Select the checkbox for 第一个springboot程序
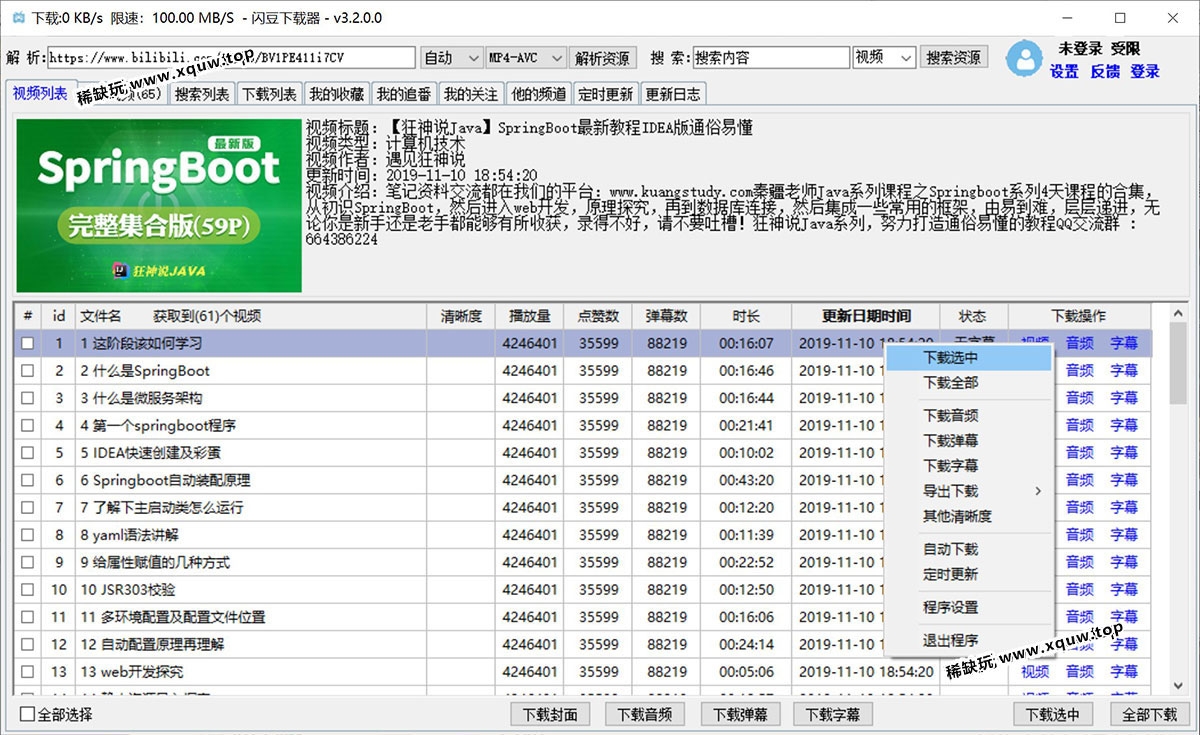 point(28,426)
